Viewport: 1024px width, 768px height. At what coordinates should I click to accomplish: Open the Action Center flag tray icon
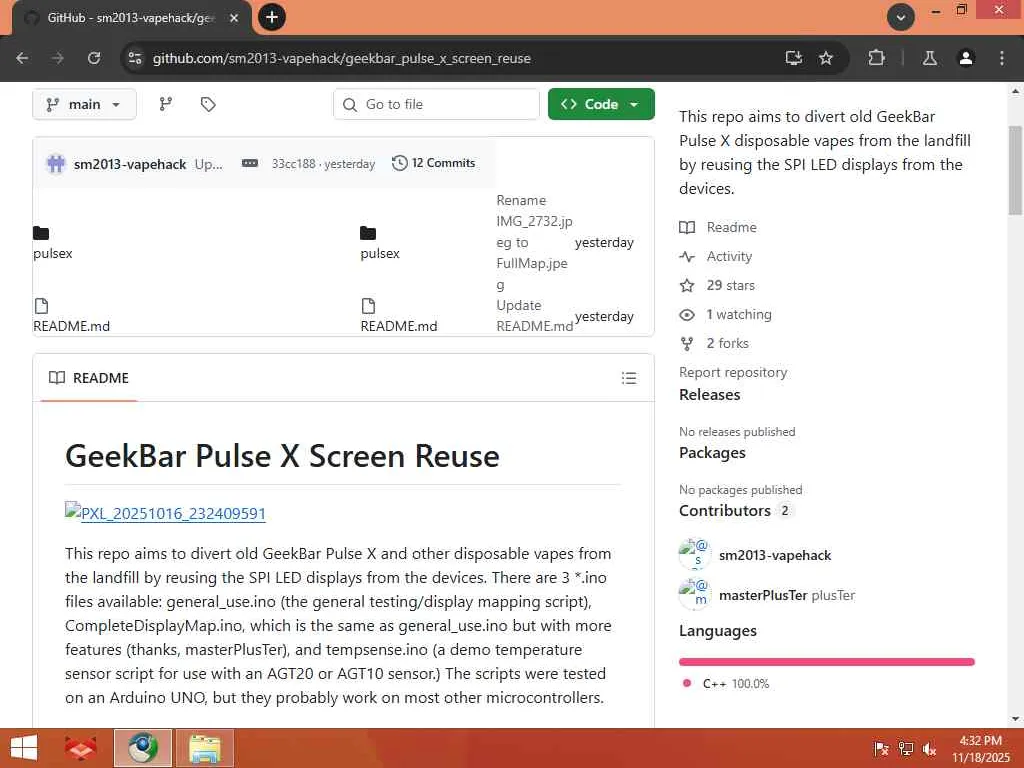pyautogui.click(x=881, y=749)
